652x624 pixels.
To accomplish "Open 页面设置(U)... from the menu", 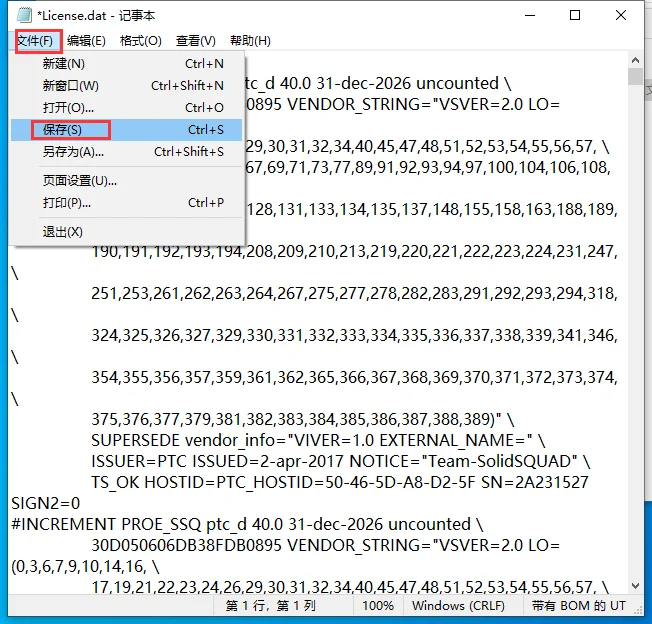I will click(126, 181).
